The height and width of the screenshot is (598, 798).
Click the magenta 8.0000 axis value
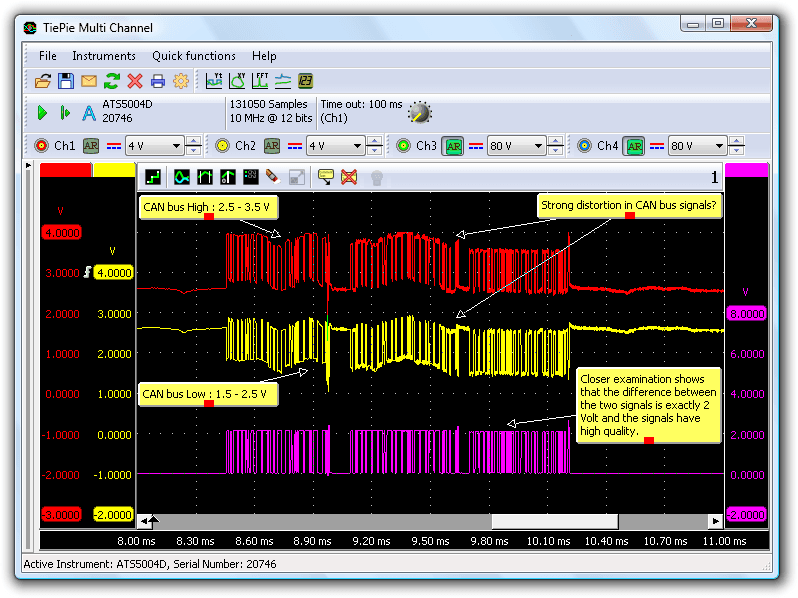tap(747, 314)
